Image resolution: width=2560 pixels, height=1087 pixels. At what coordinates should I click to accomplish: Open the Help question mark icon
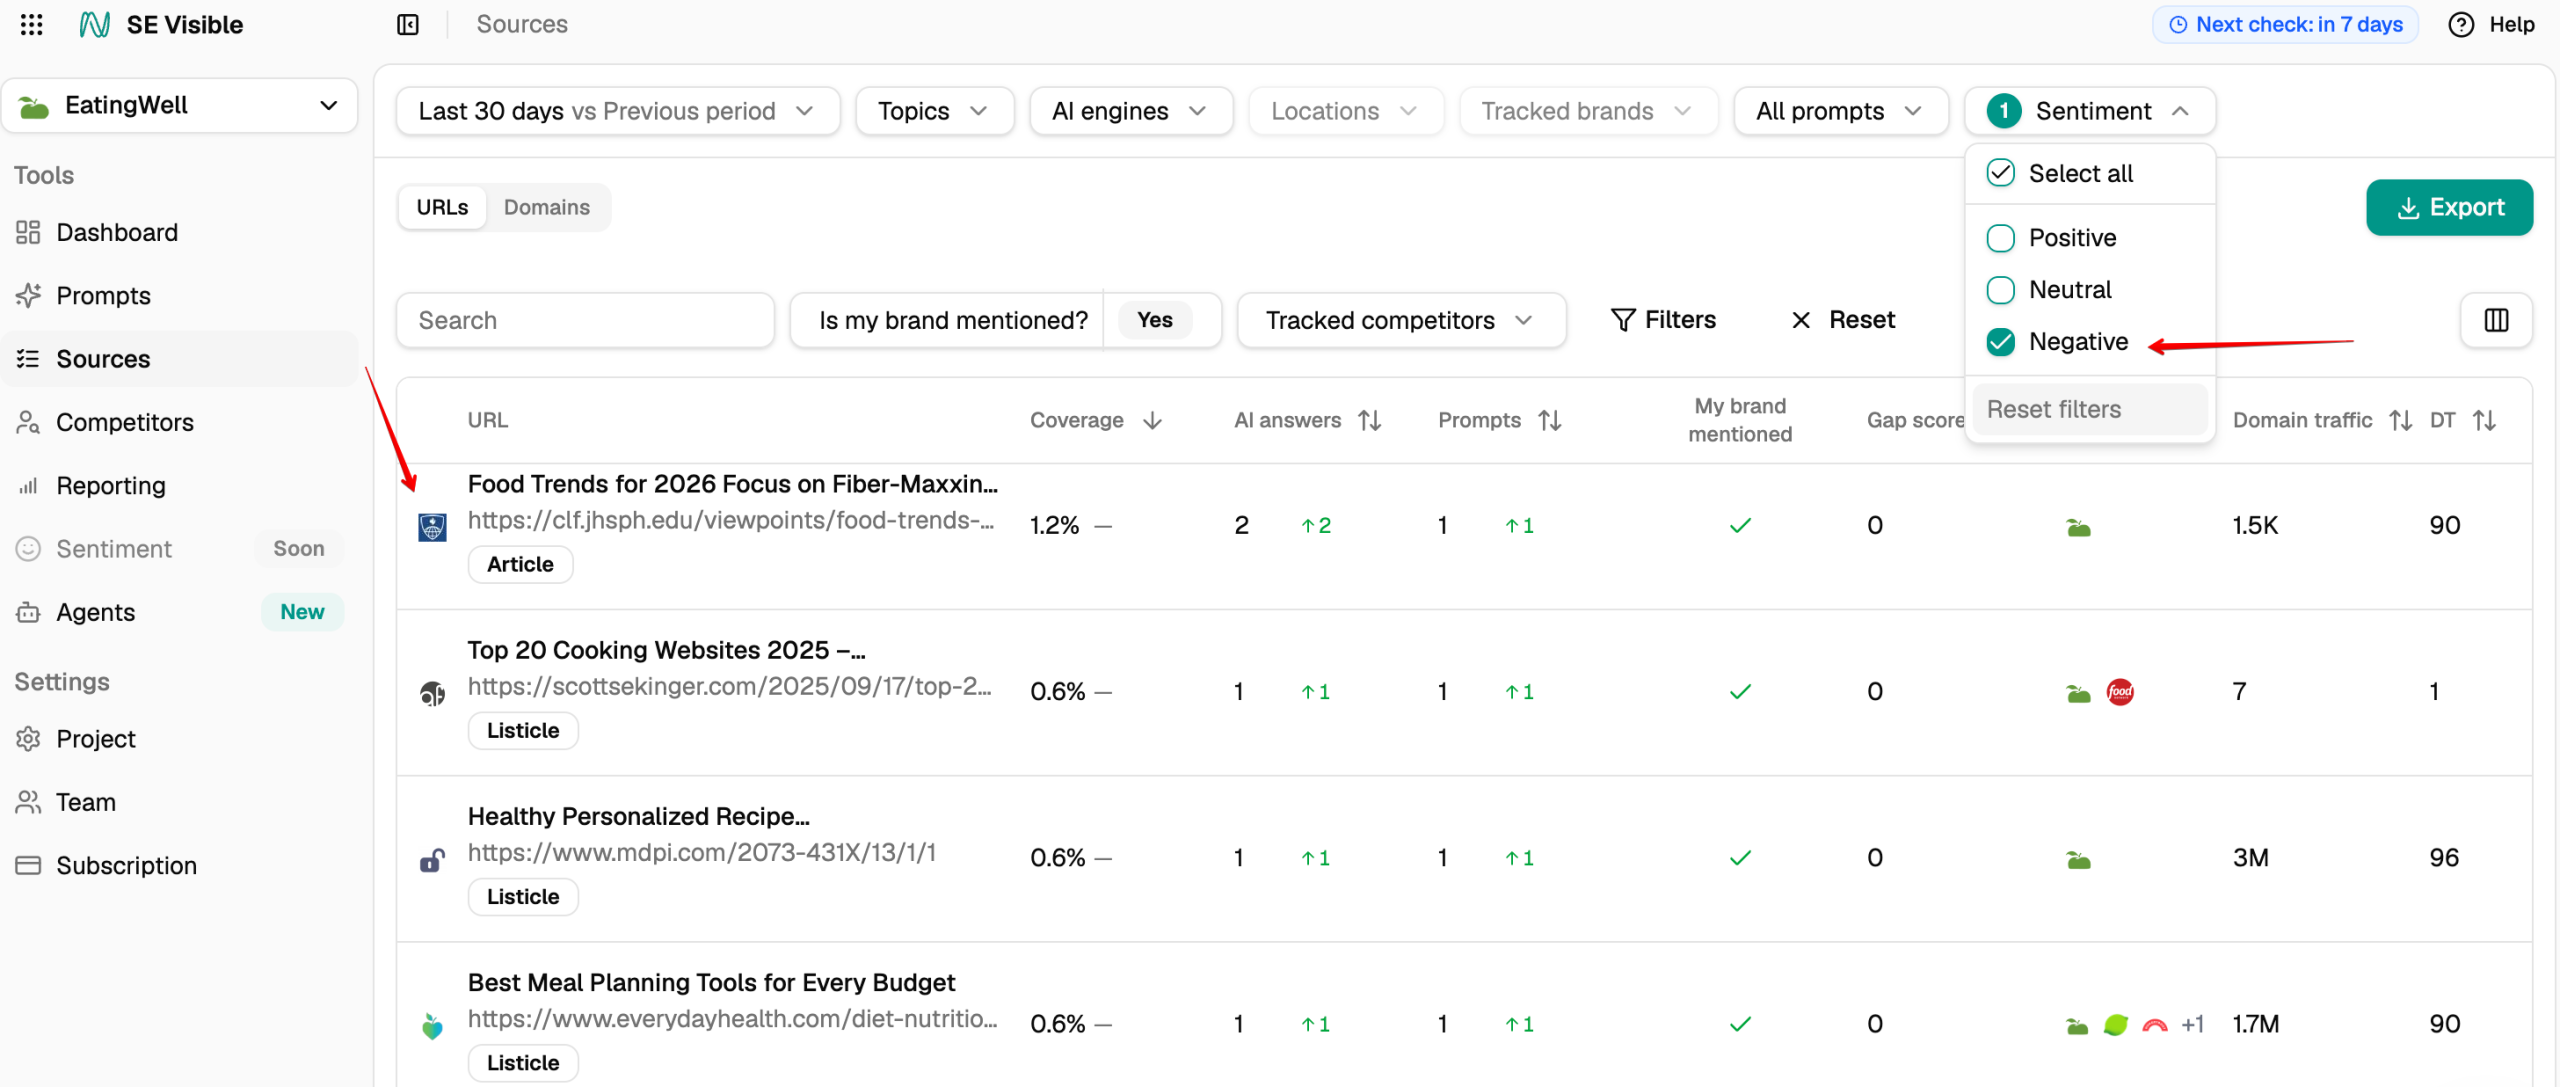pyautogui.click(x=2461, y=24)
